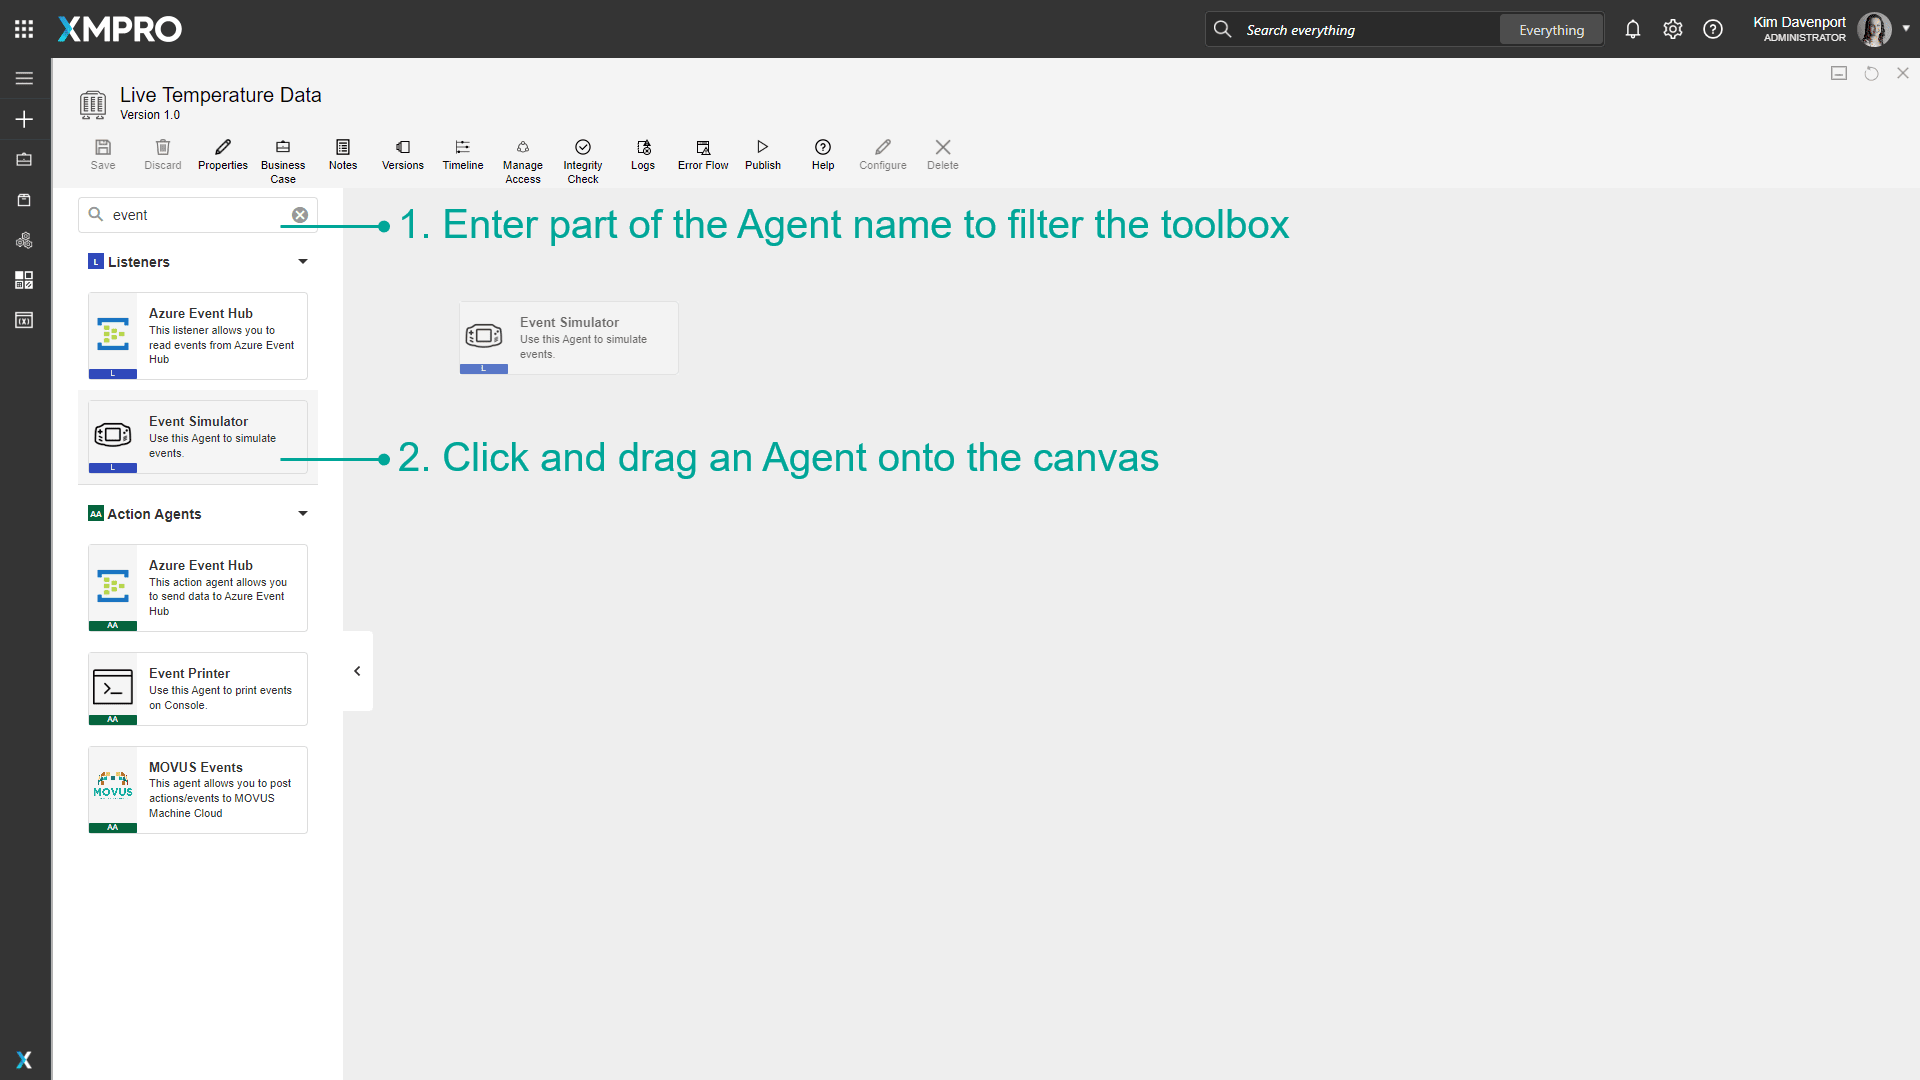Open the Logs panel

click(x=642, y=153)
